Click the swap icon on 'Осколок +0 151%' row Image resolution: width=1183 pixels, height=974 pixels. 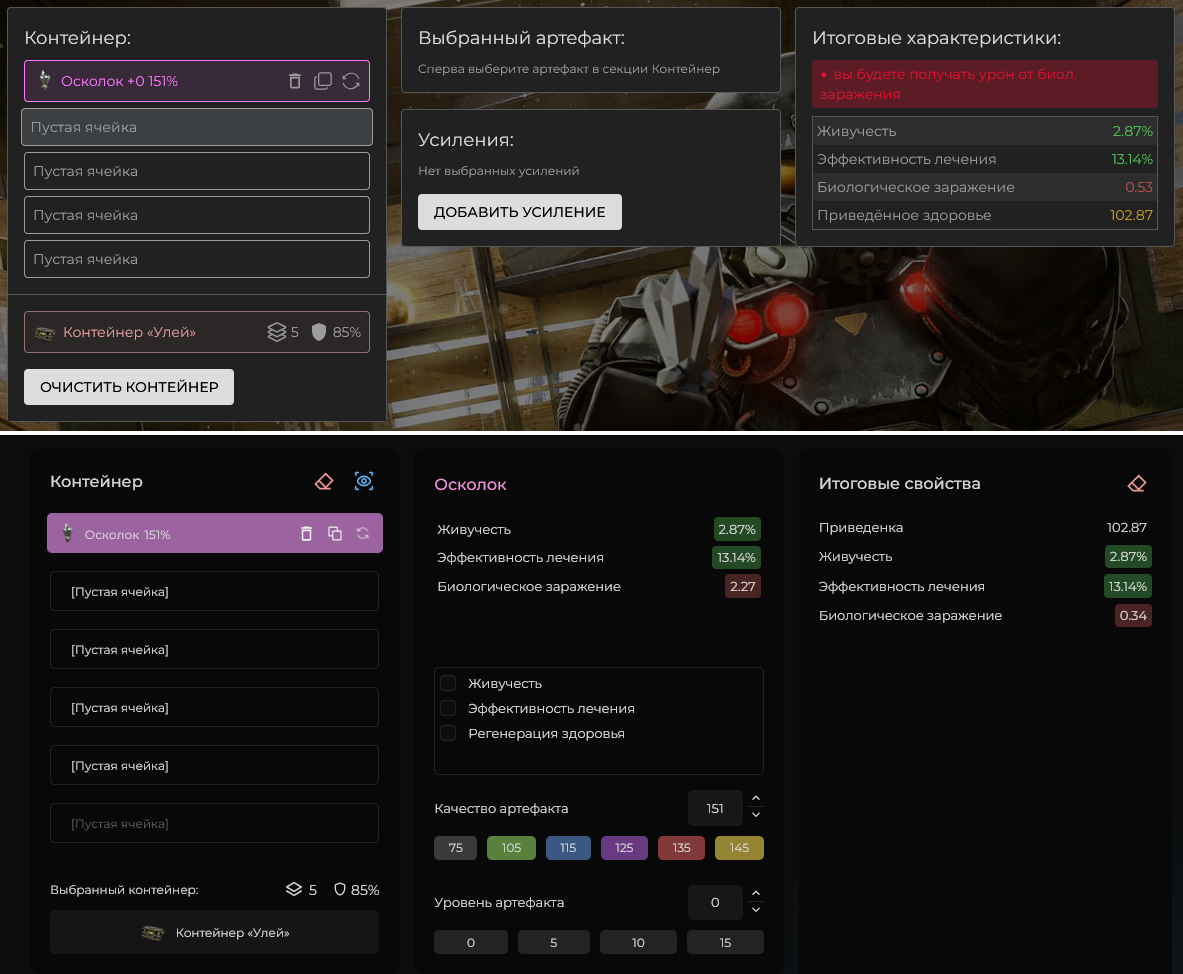351,81
